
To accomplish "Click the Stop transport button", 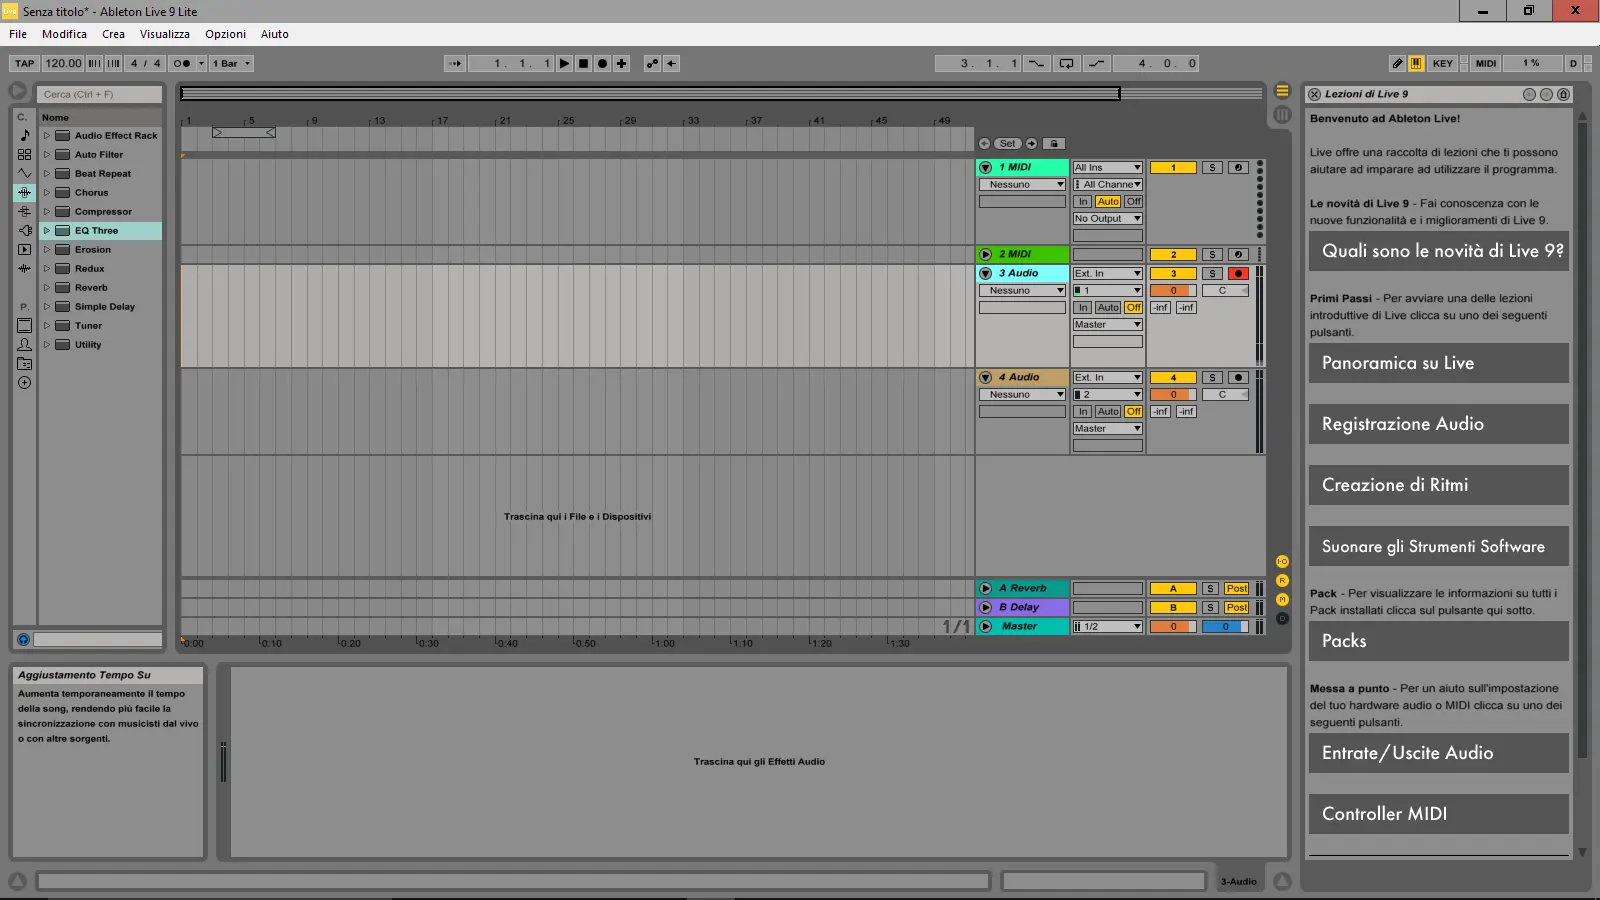I will click(x=583, y=63).
